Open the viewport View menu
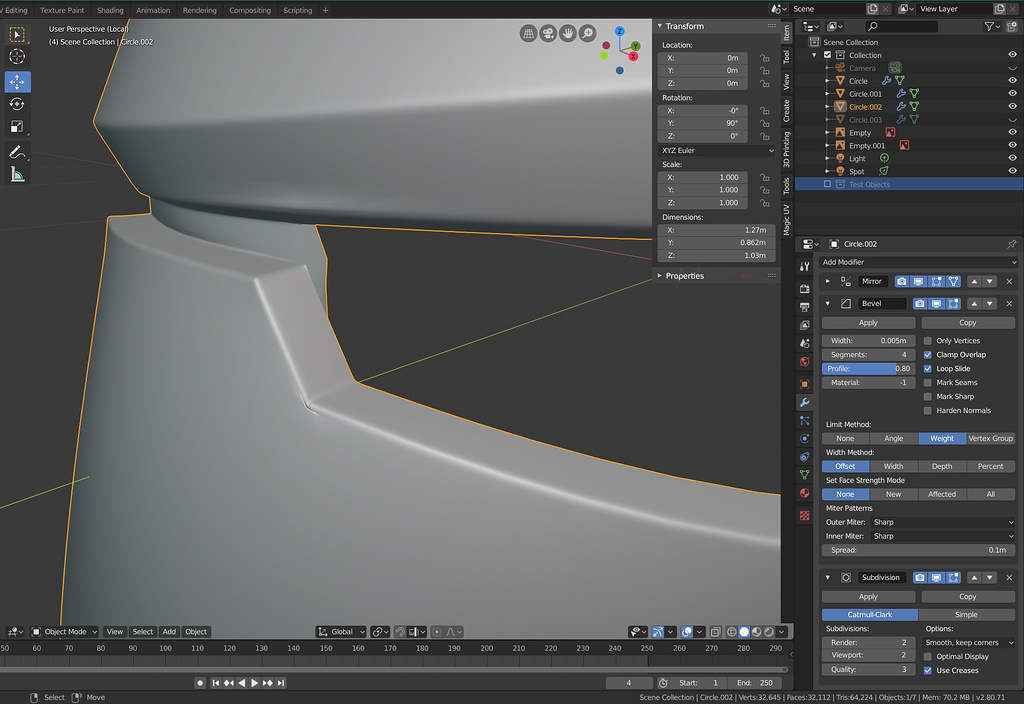This screenshot has height=704, width=1024. click(114, 632)
